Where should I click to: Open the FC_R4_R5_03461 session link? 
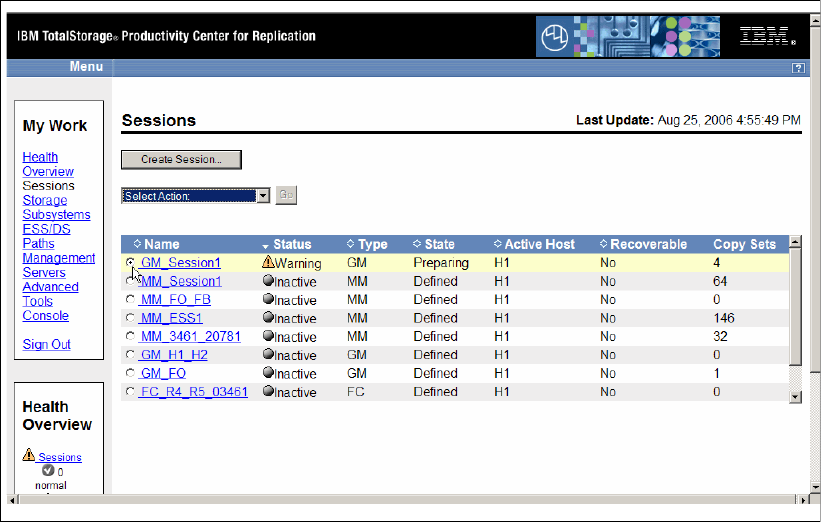193,392
